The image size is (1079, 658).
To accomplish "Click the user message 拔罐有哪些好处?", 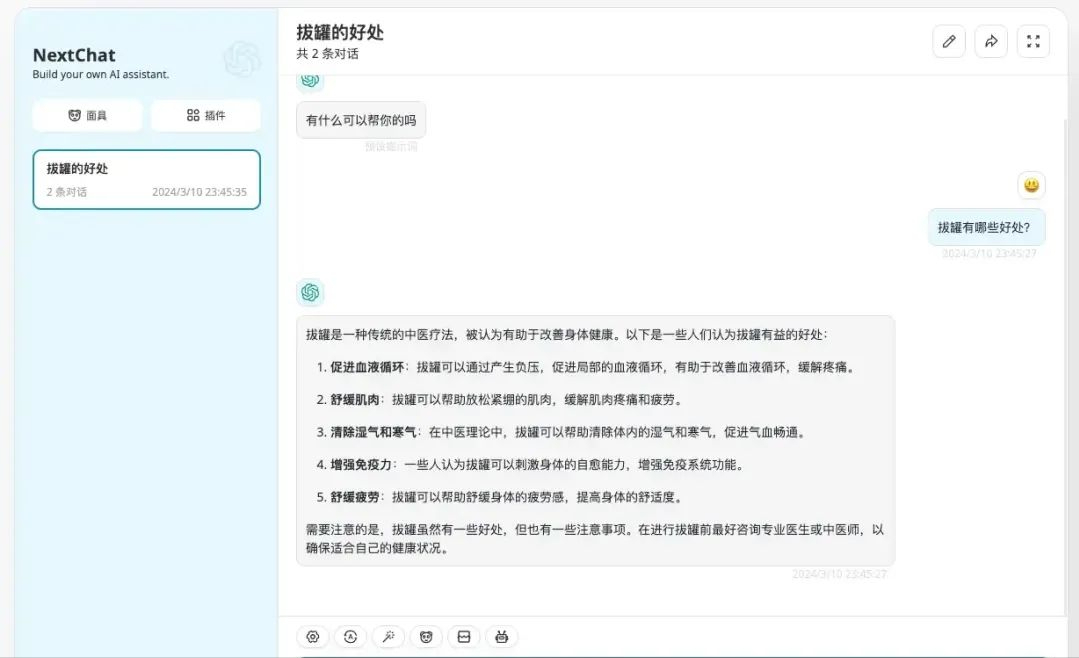I will pos(986,227).
